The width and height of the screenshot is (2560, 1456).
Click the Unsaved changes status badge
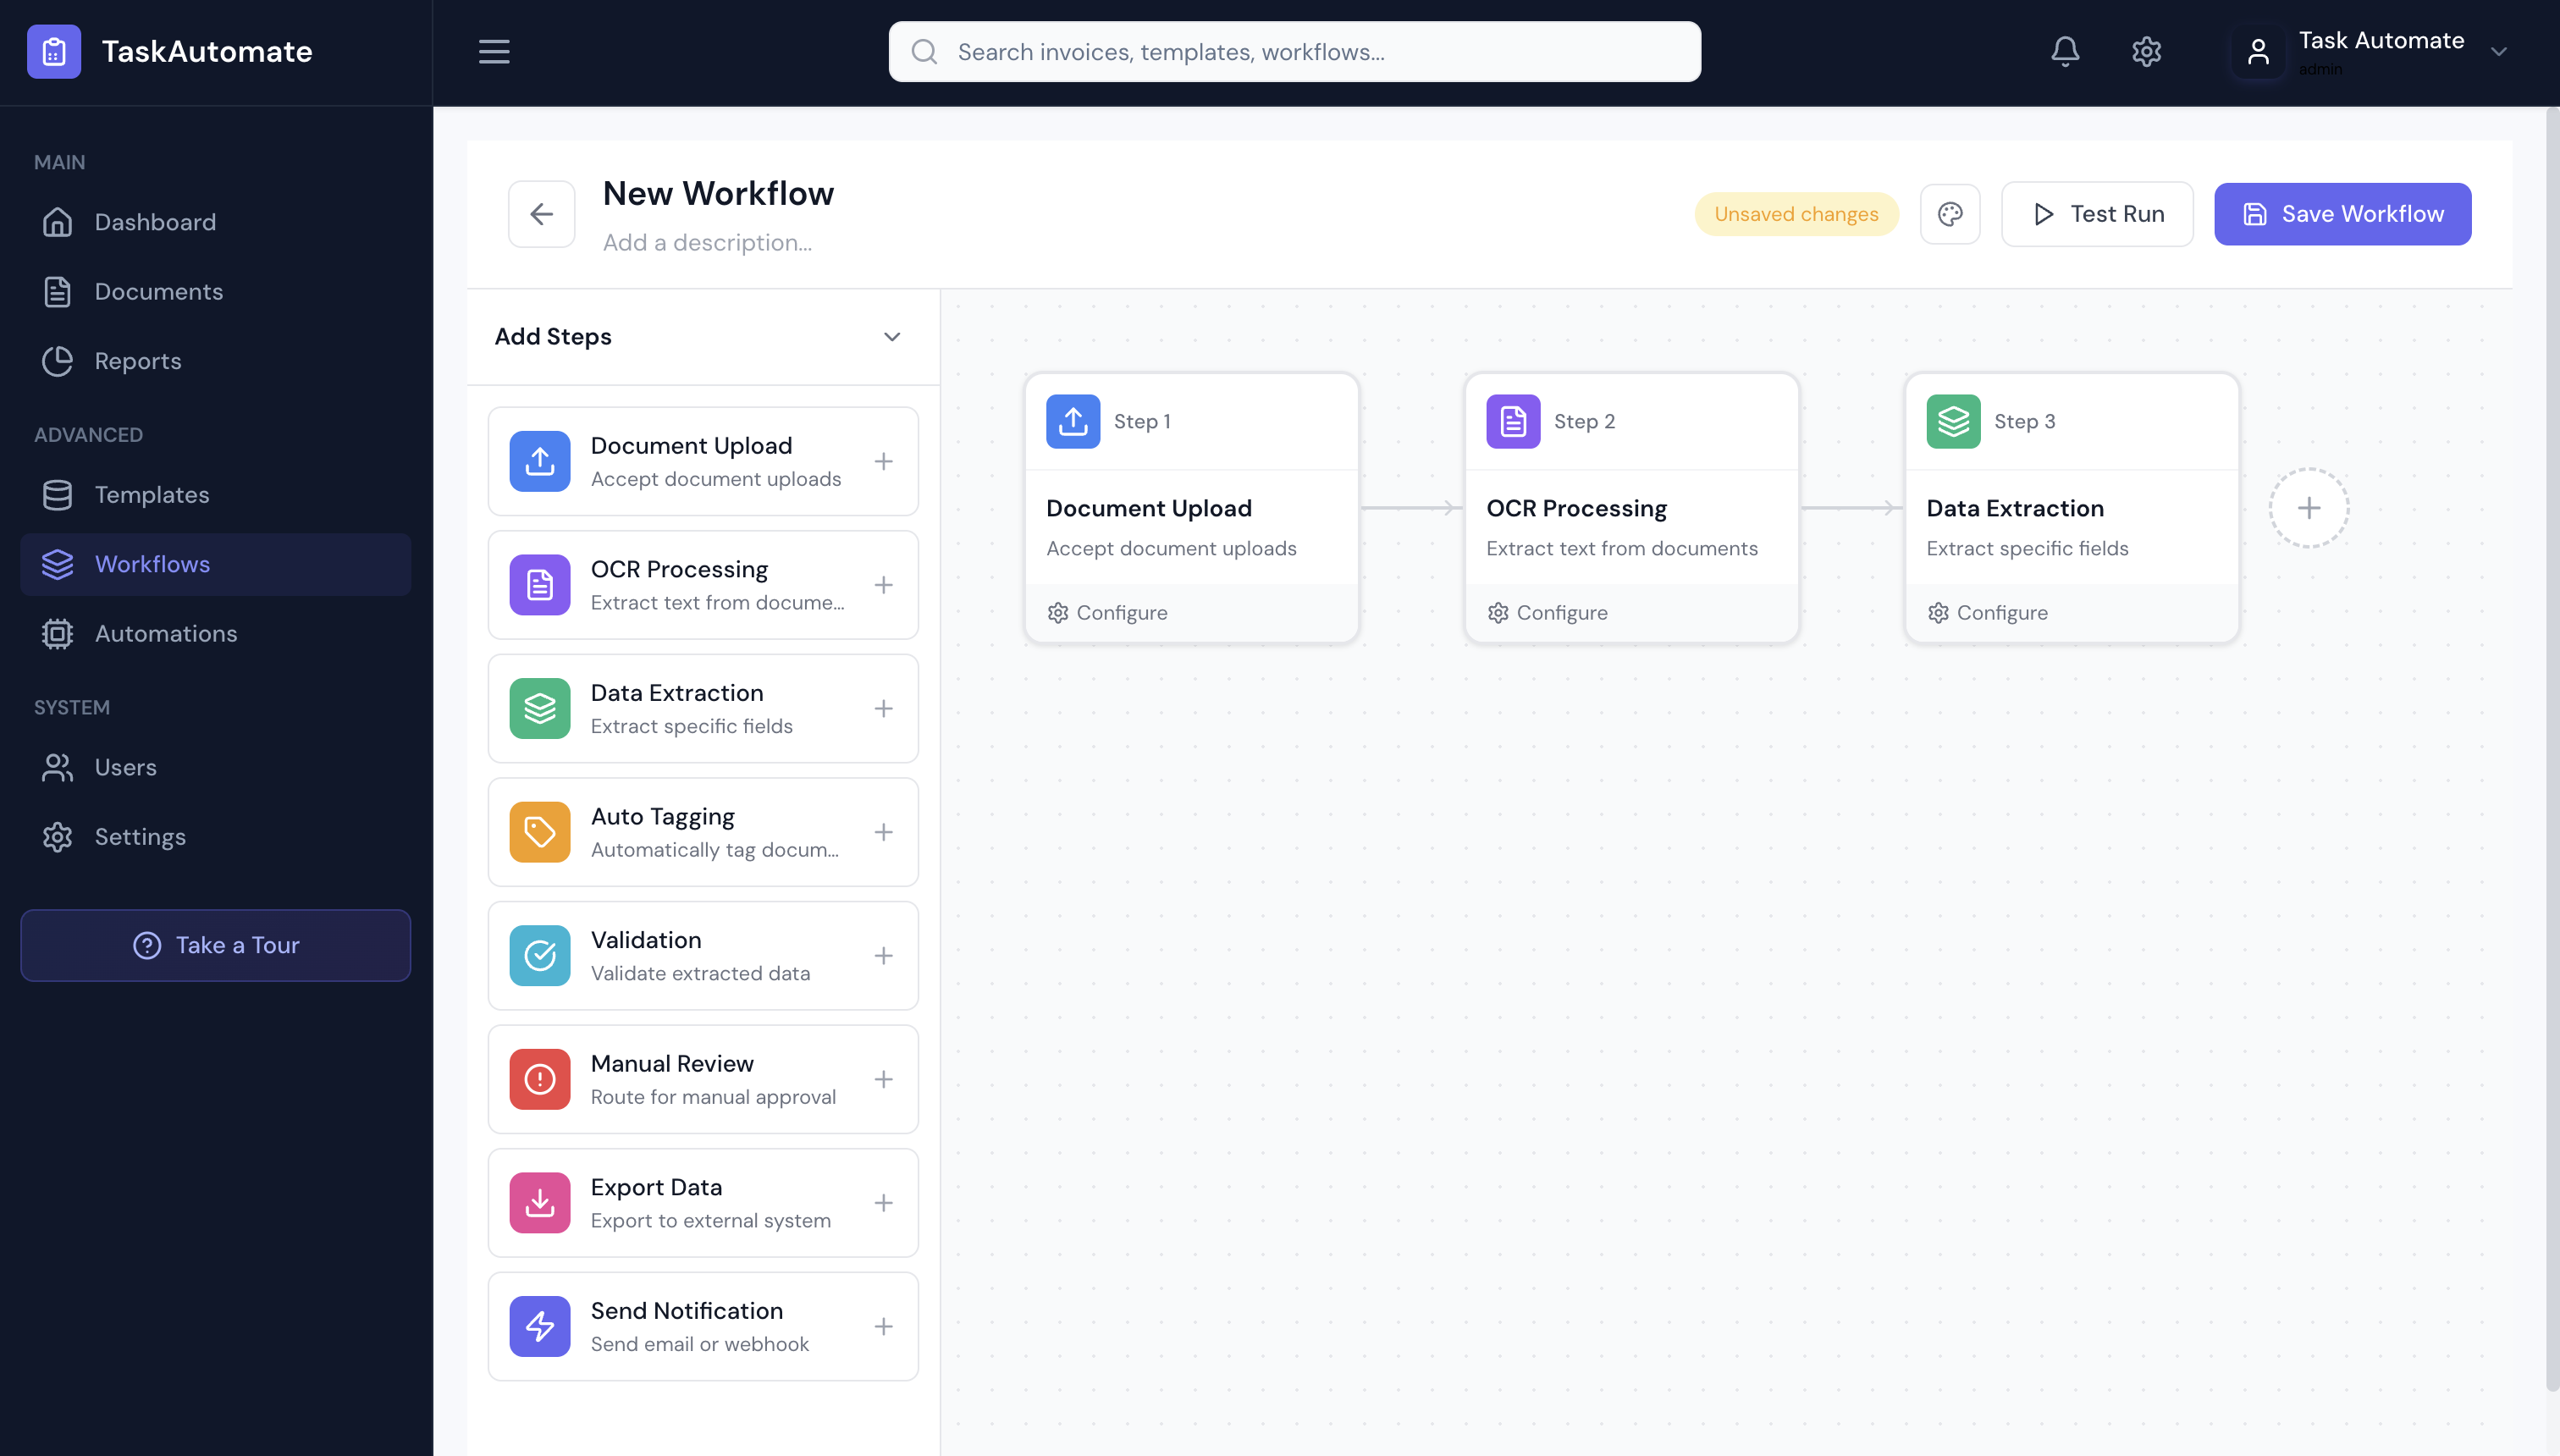[1795, 213]
